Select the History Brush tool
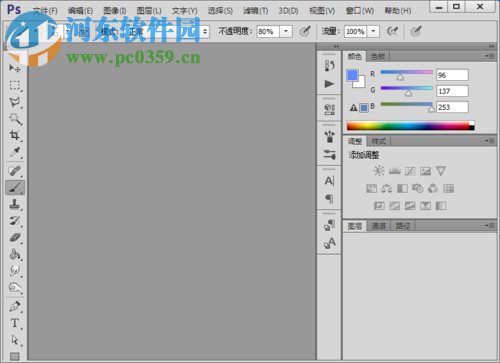Screen dimensions: 500x363 15,221
